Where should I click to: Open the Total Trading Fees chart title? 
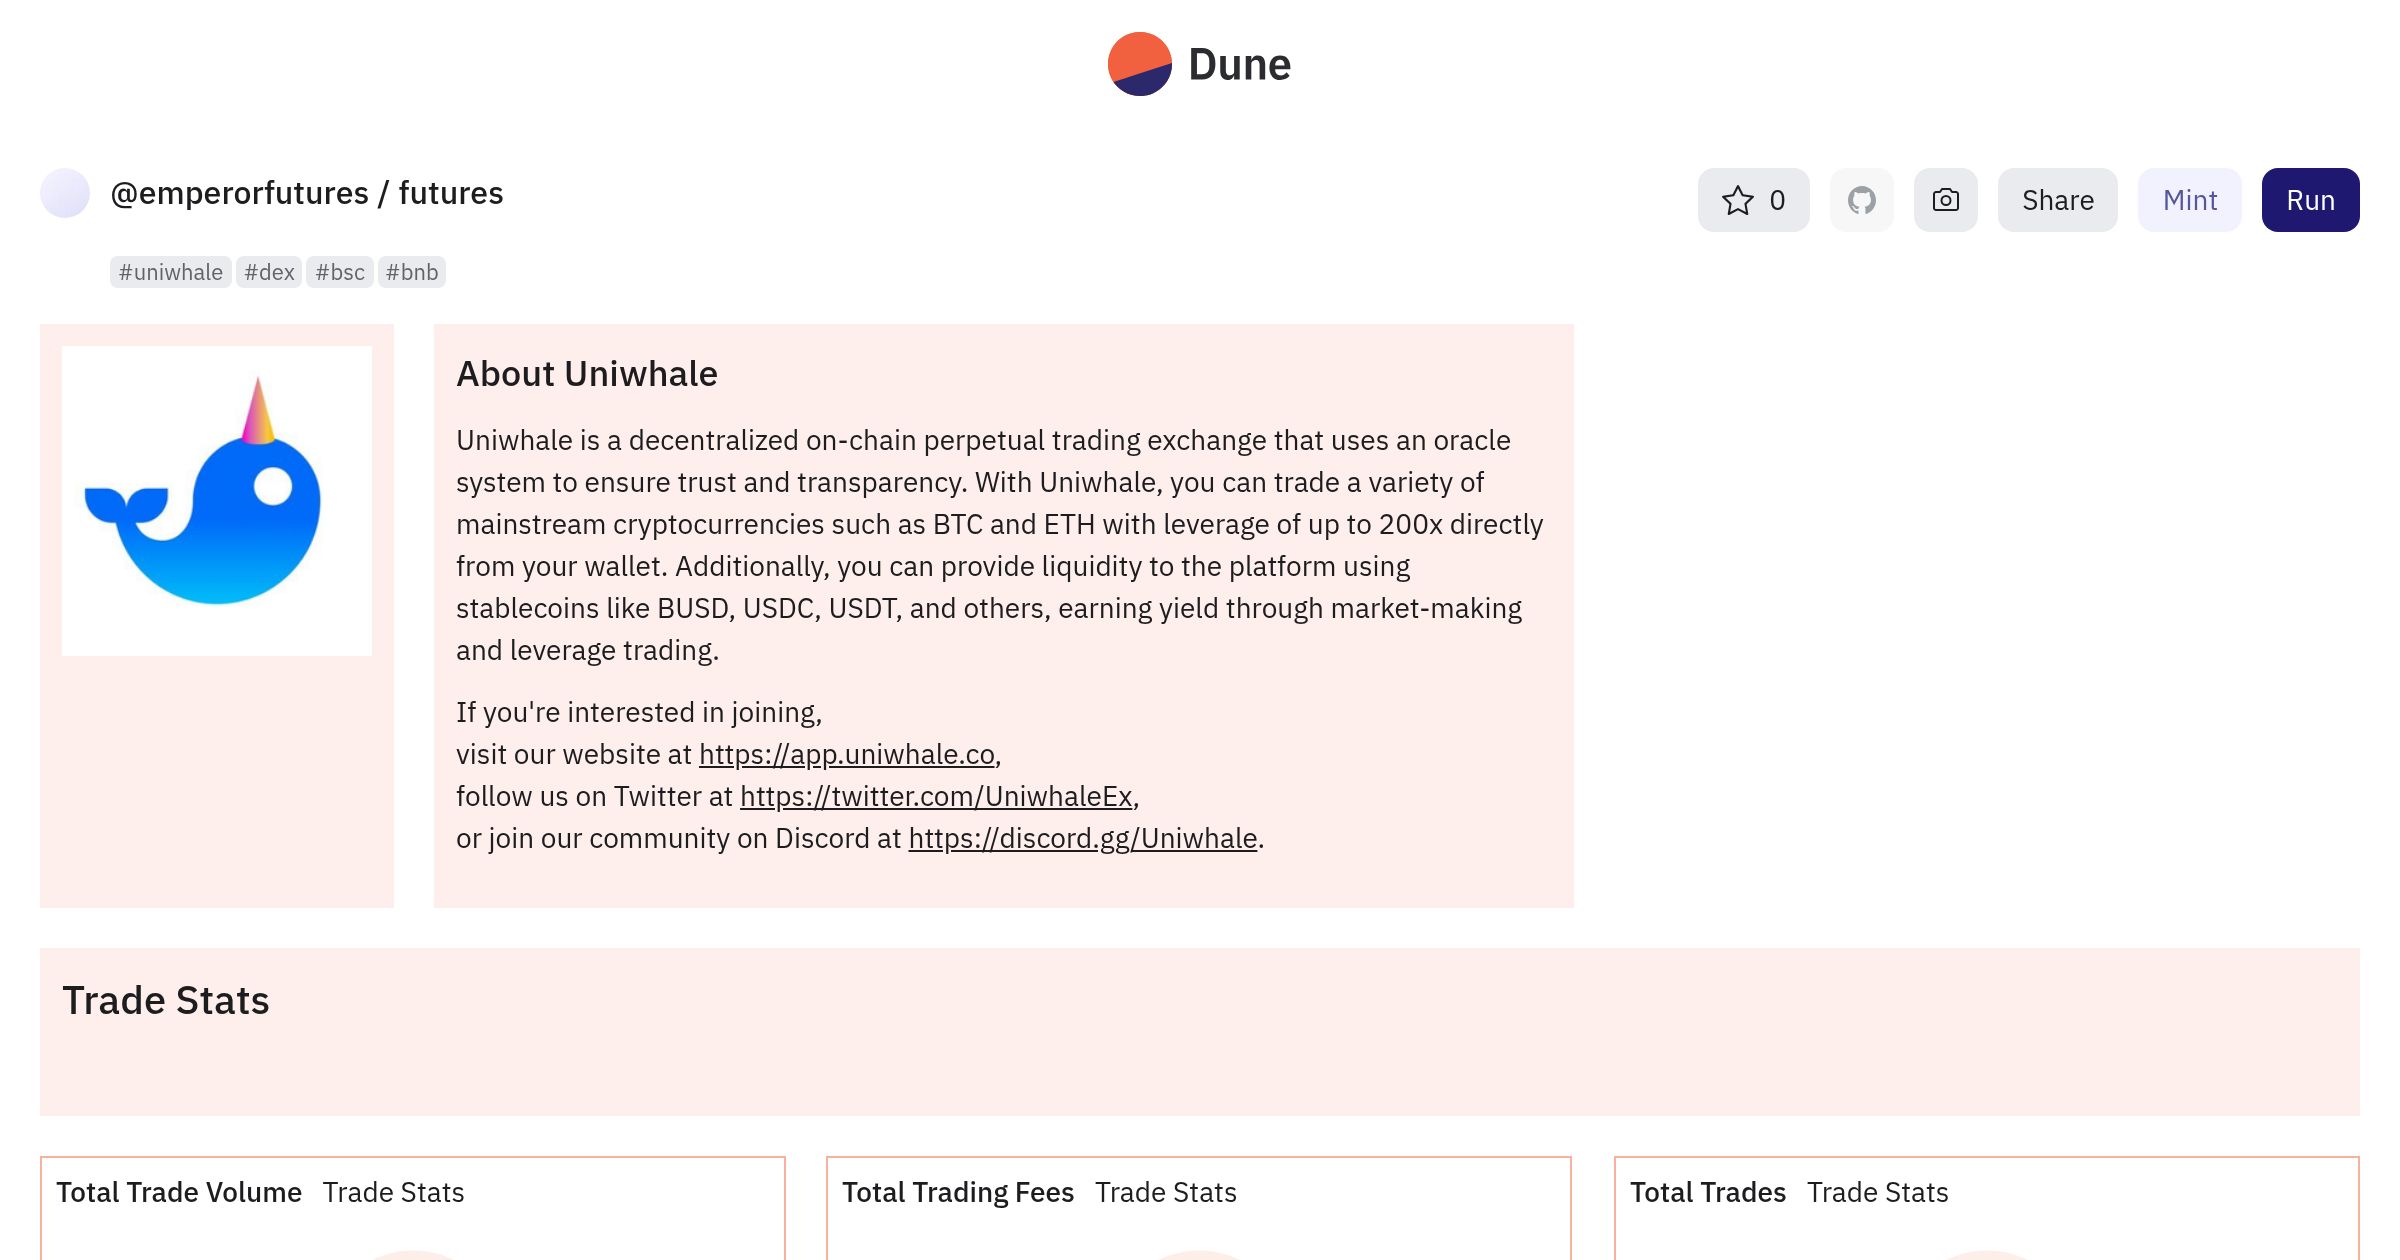[x=958, y=1192]
